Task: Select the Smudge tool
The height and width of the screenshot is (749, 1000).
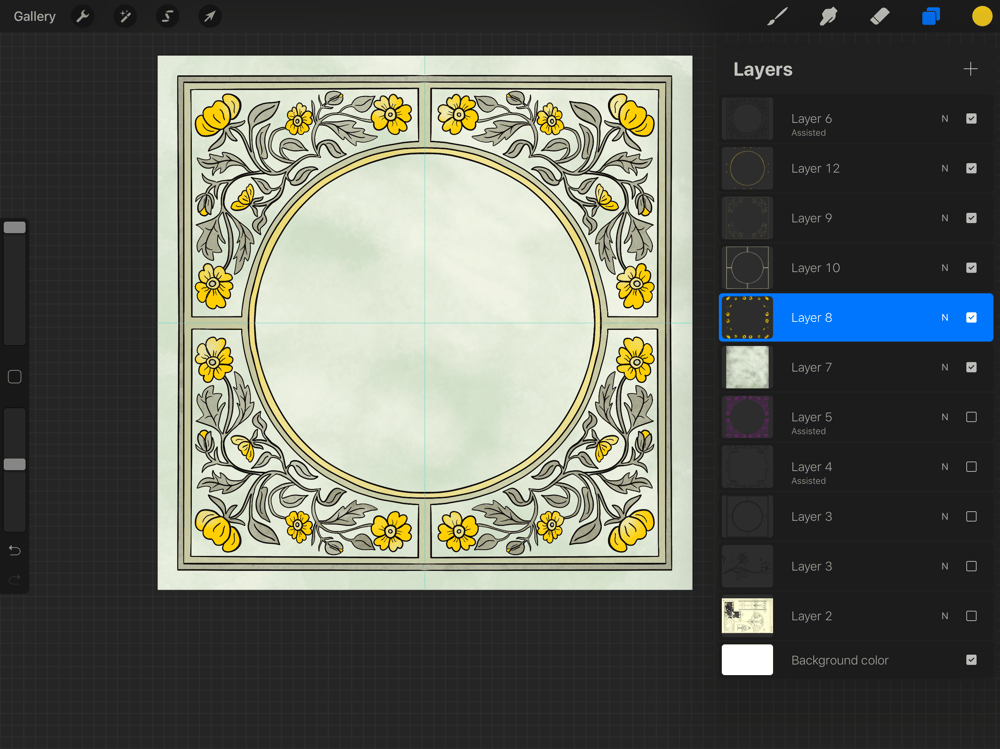Action: (828, 16)
